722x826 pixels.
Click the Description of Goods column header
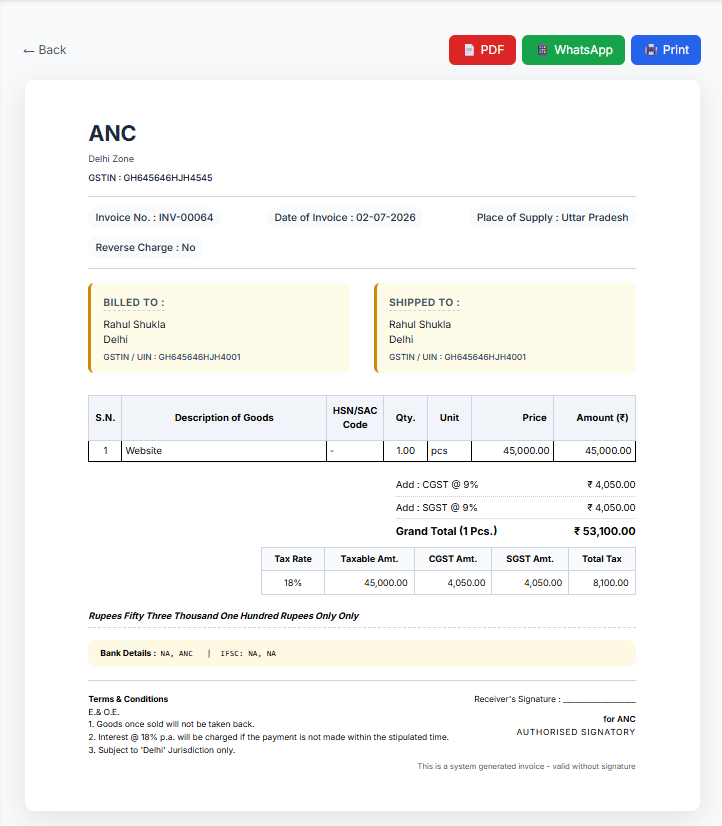(x=224, y=418)
